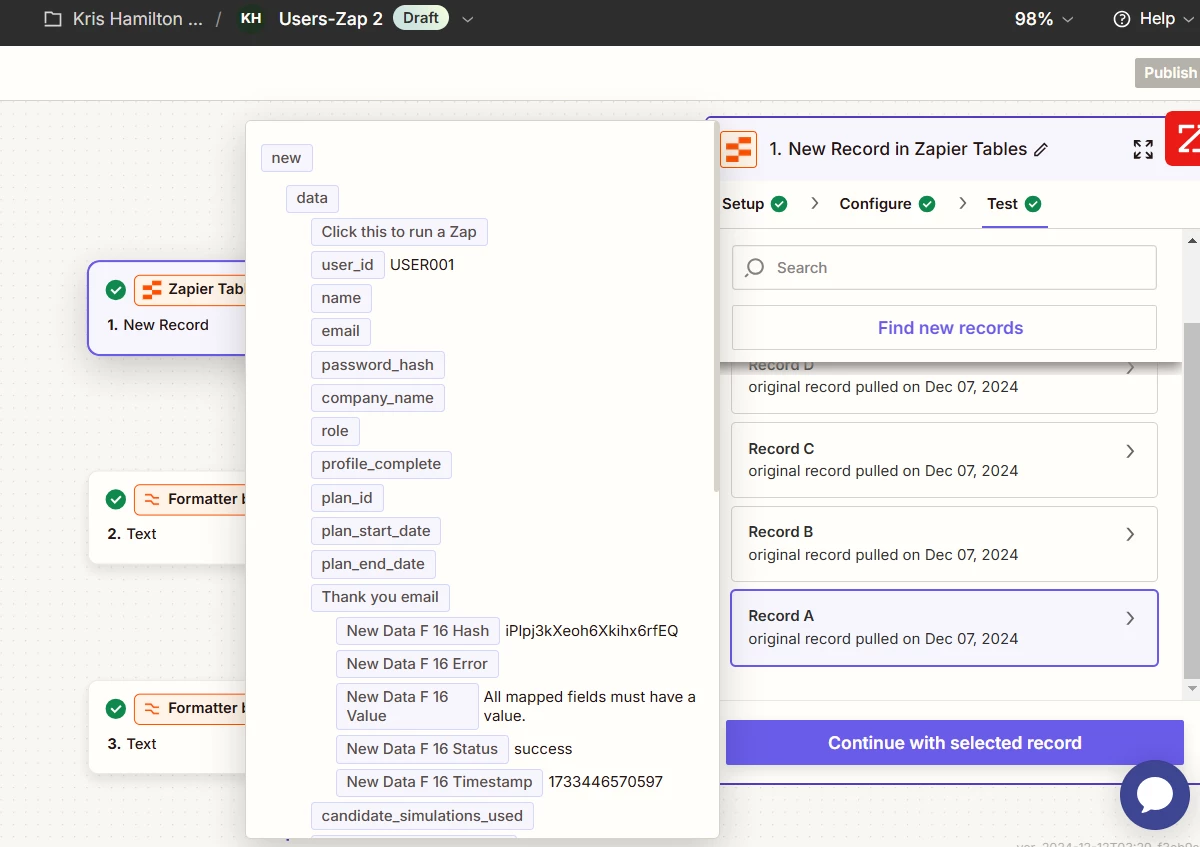Select New Data F 16 Value field
This screenshot has width=1200, height=847.
pos(407,706)
